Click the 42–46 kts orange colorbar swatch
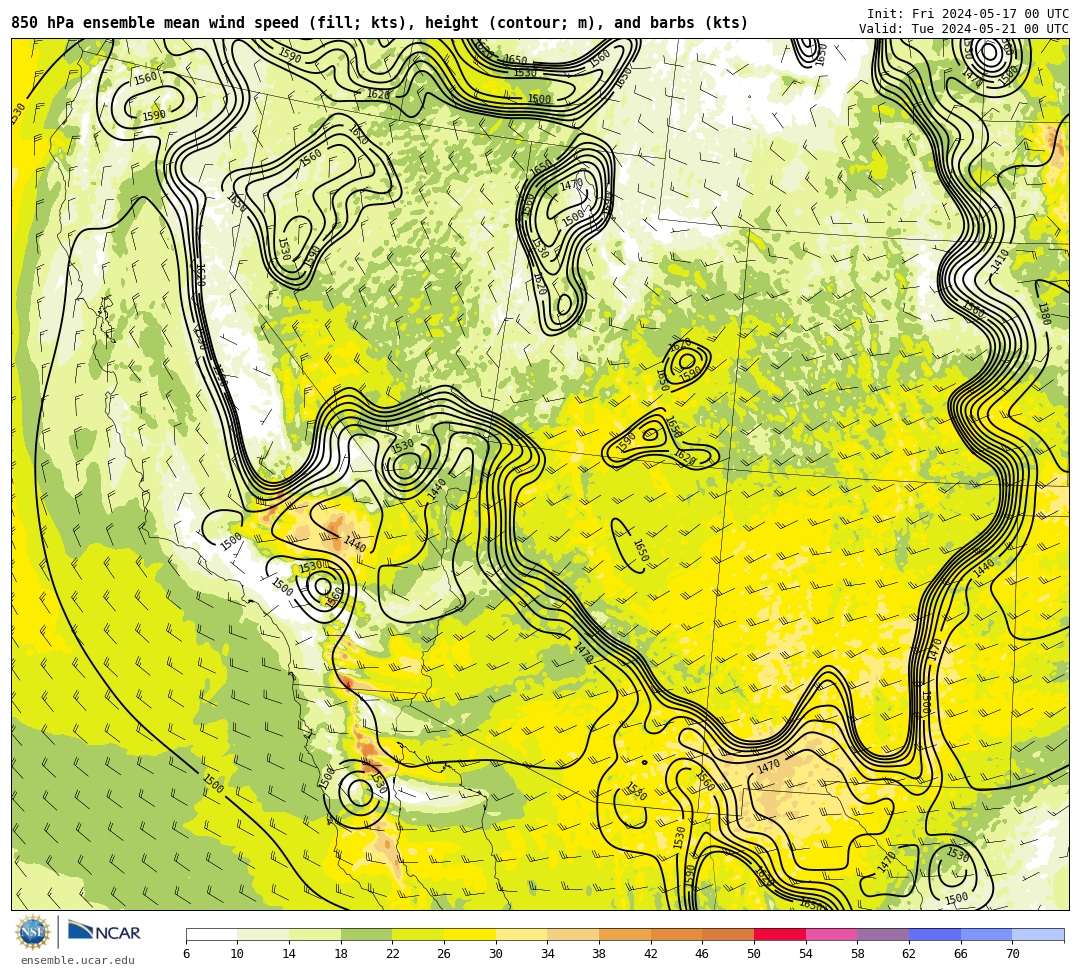 coord(676,935)
